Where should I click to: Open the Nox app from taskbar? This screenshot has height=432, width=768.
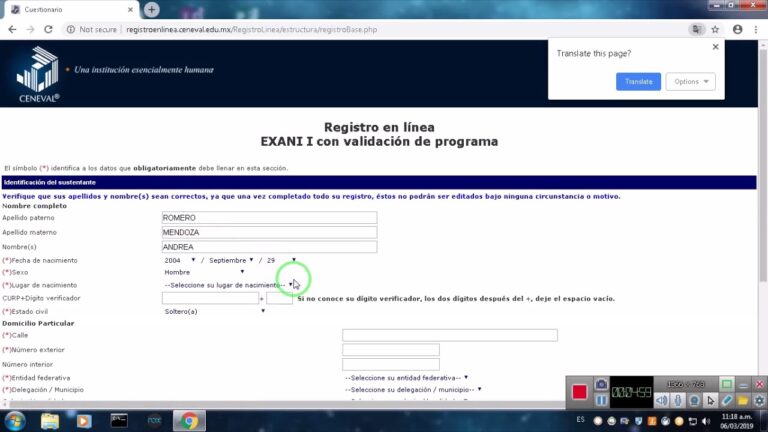154,421
